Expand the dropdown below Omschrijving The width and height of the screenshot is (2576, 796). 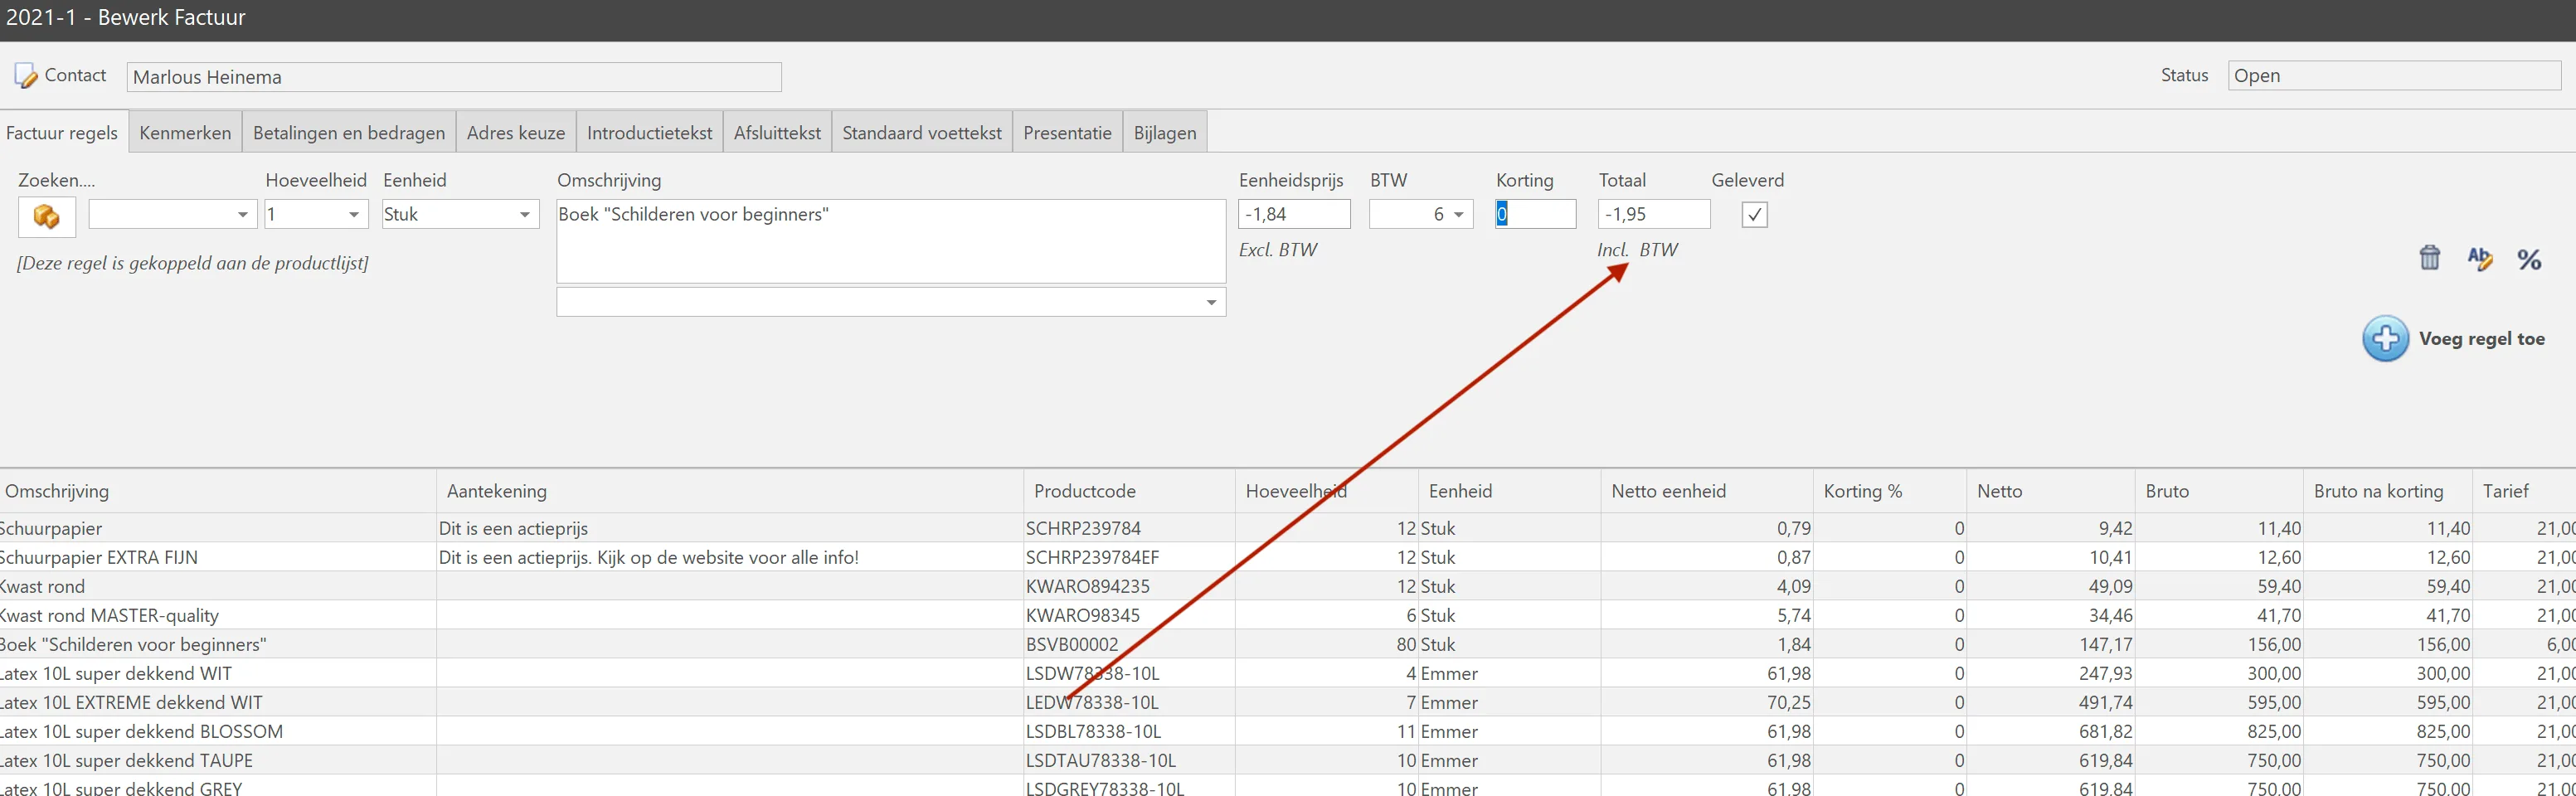pos(1211,302)
